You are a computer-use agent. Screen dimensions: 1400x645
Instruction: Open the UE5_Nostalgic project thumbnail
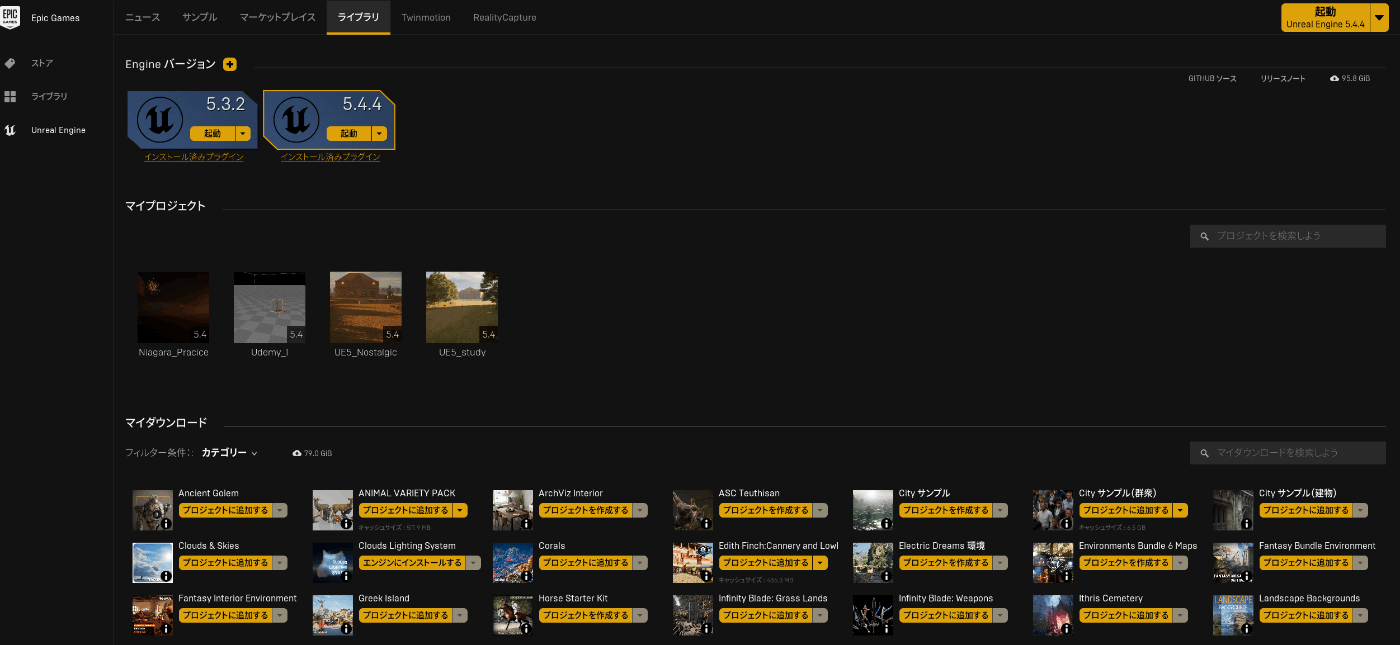365,307
